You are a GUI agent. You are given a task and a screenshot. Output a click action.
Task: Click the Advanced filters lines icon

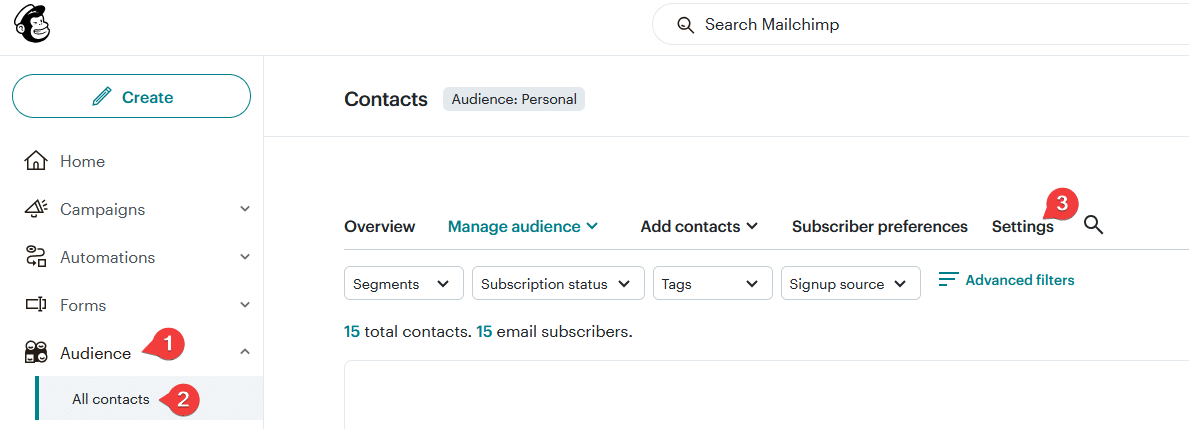[948, 280]
